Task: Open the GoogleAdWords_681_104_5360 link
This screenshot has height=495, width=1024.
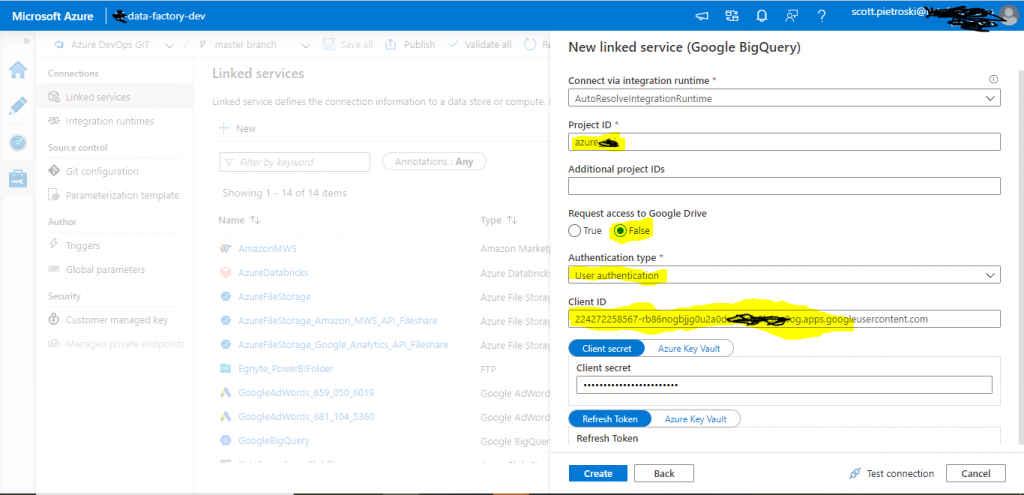Action: tap(306, 416)
